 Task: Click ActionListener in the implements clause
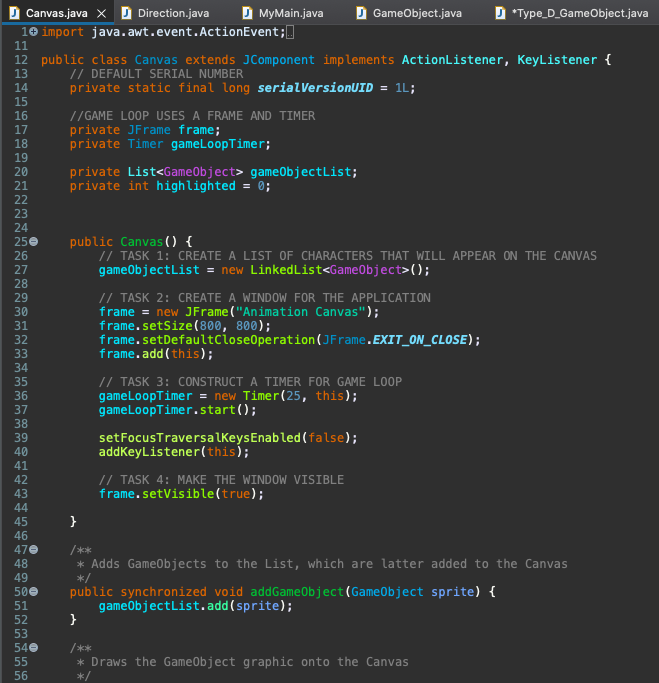coord(452,60)
